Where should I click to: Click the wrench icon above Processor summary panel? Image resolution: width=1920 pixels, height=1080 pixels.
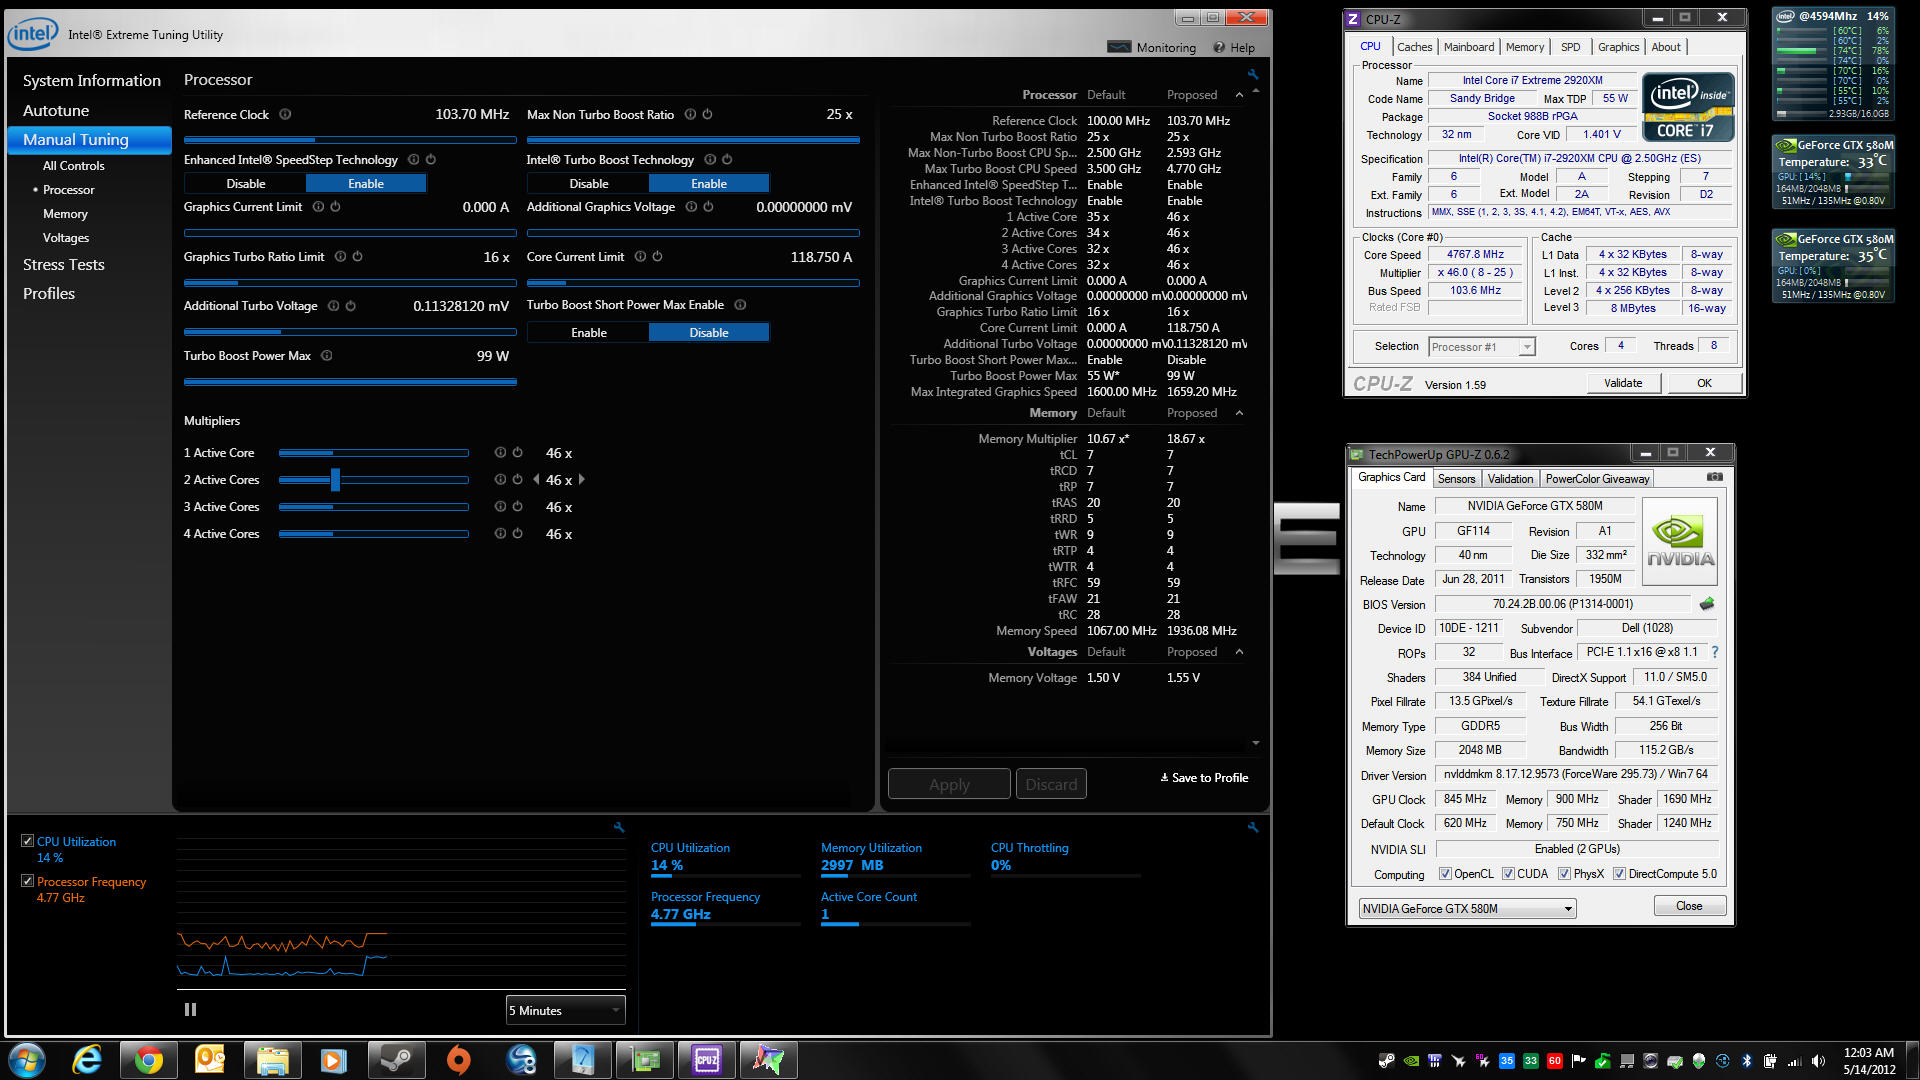(x=1253, y=75)
